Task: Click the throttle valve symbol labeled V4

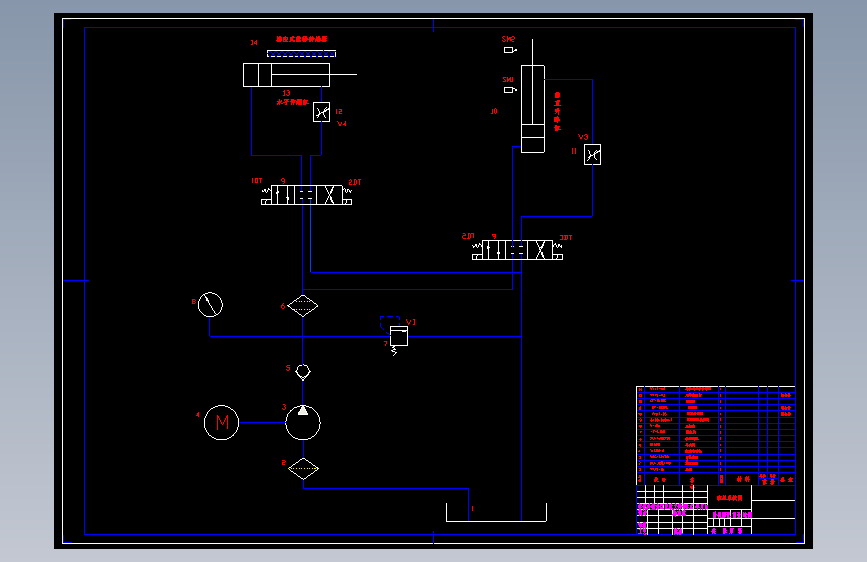Action: click(321, 112)
